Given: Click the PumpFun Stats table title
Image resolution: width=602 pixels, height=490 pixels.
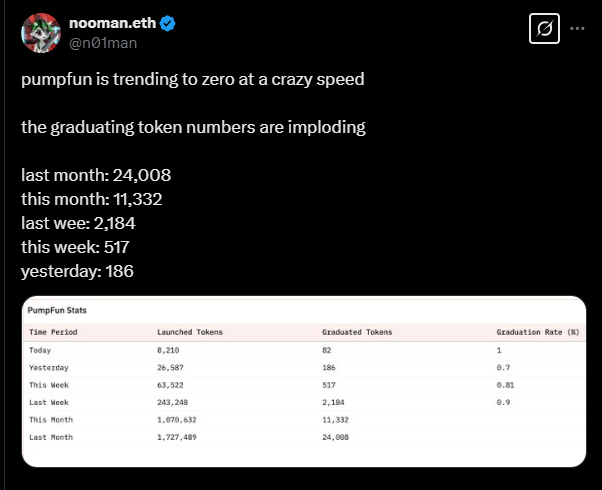Looking at the screenshot, I should pyautogui.click(x=57, y=311).
